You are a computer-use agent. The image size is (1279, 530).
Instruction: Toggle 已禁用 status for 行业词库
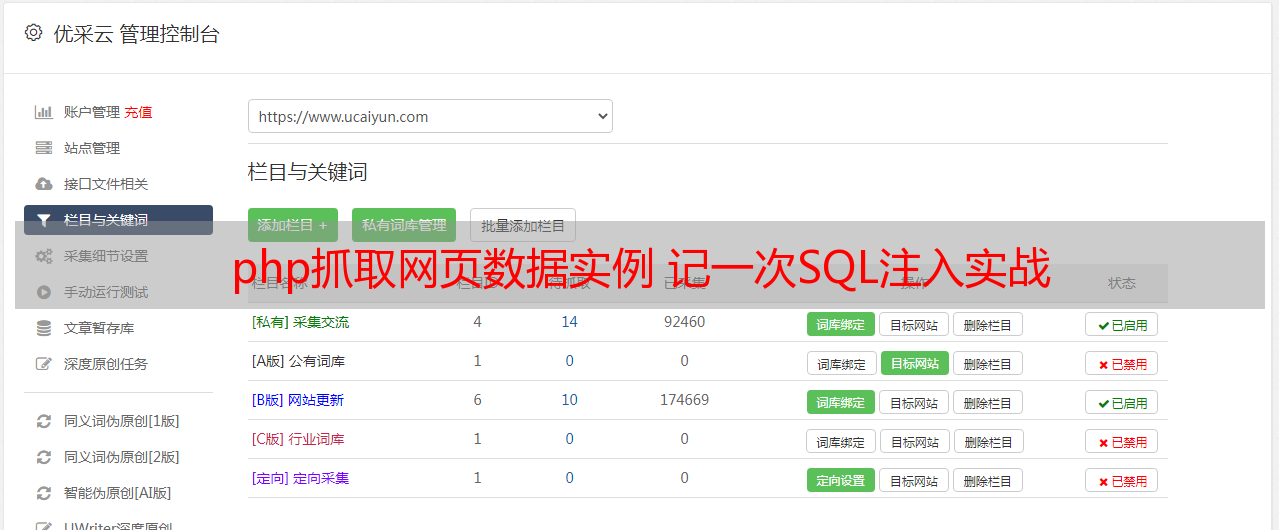click(x=1121, y=441)
